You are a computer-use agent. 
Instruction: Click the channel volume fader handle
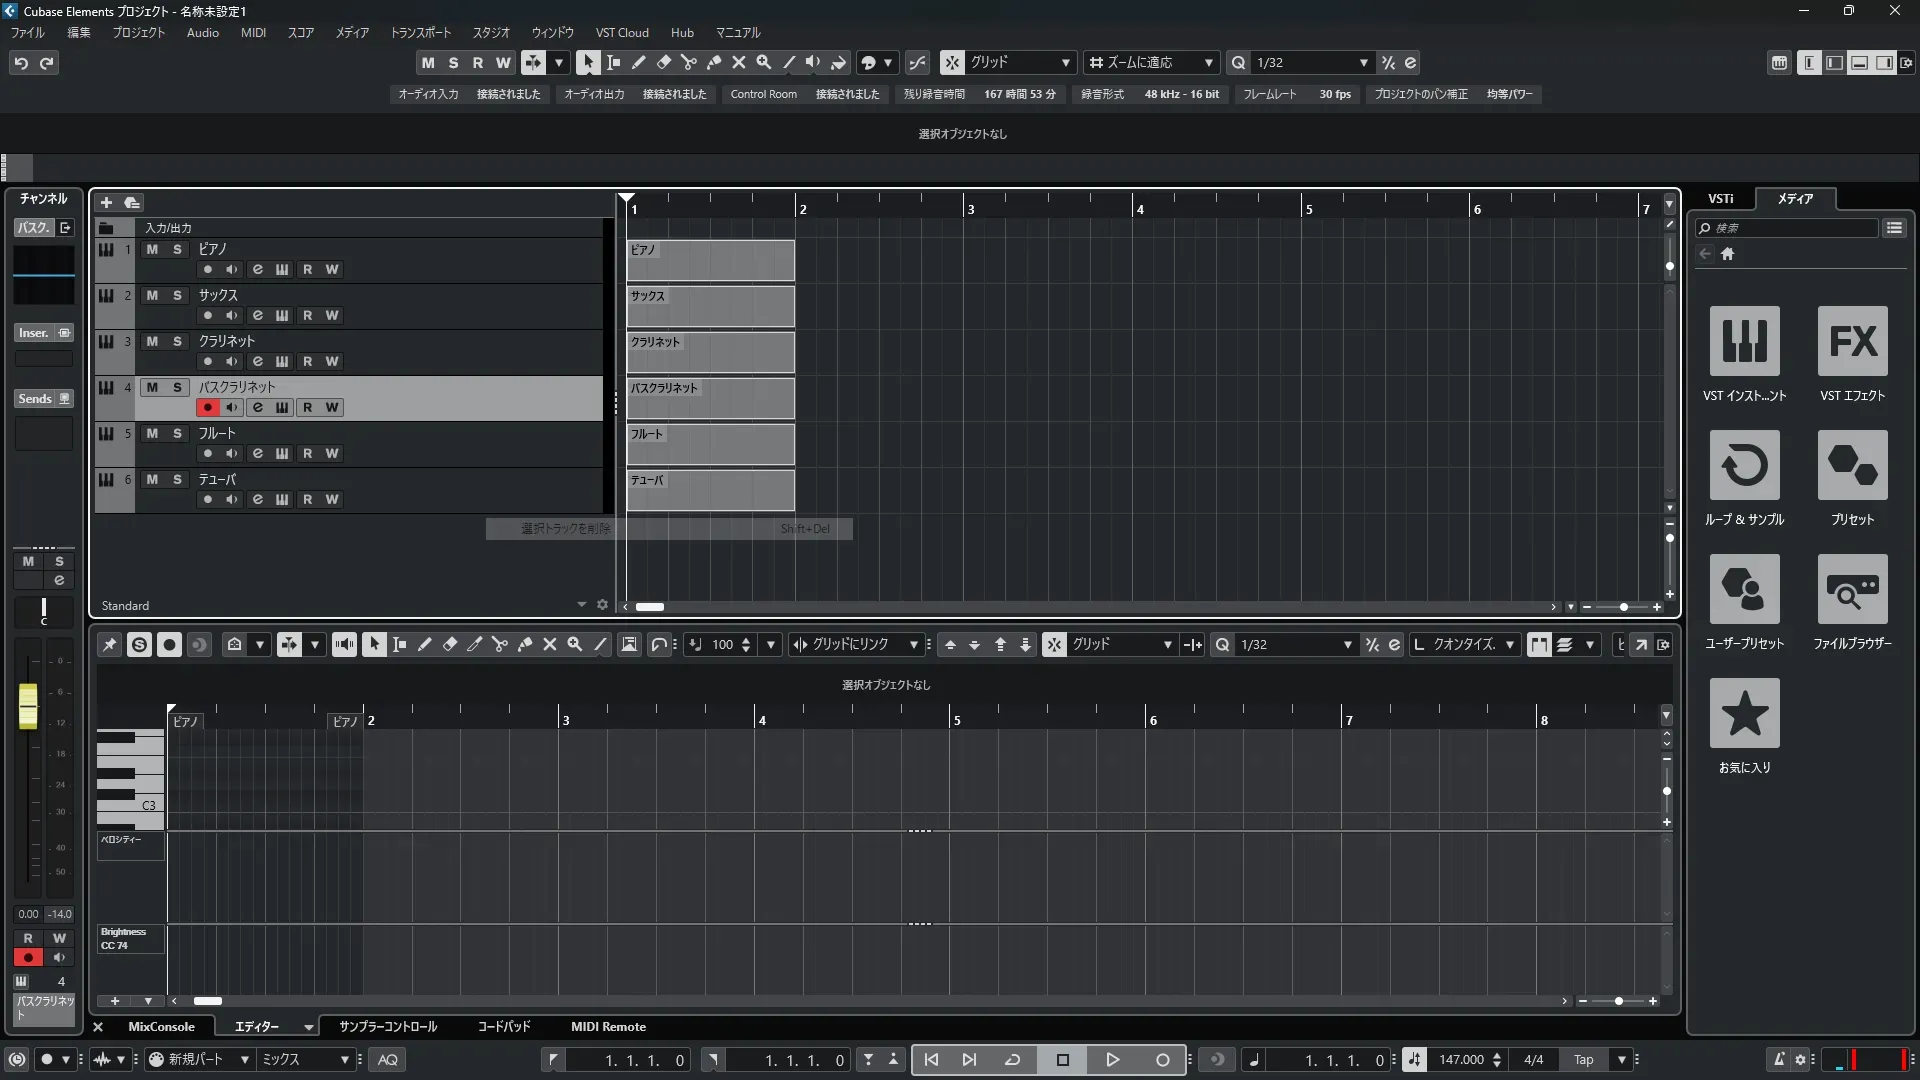tap(28, 705)
